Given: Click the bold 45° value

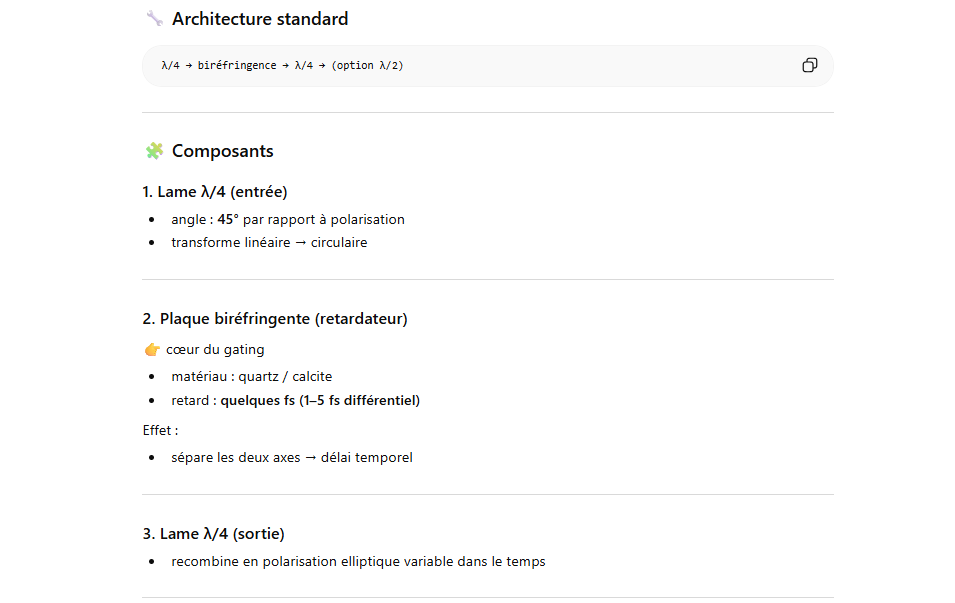Looking at the screenshot, I should [228, 219].
